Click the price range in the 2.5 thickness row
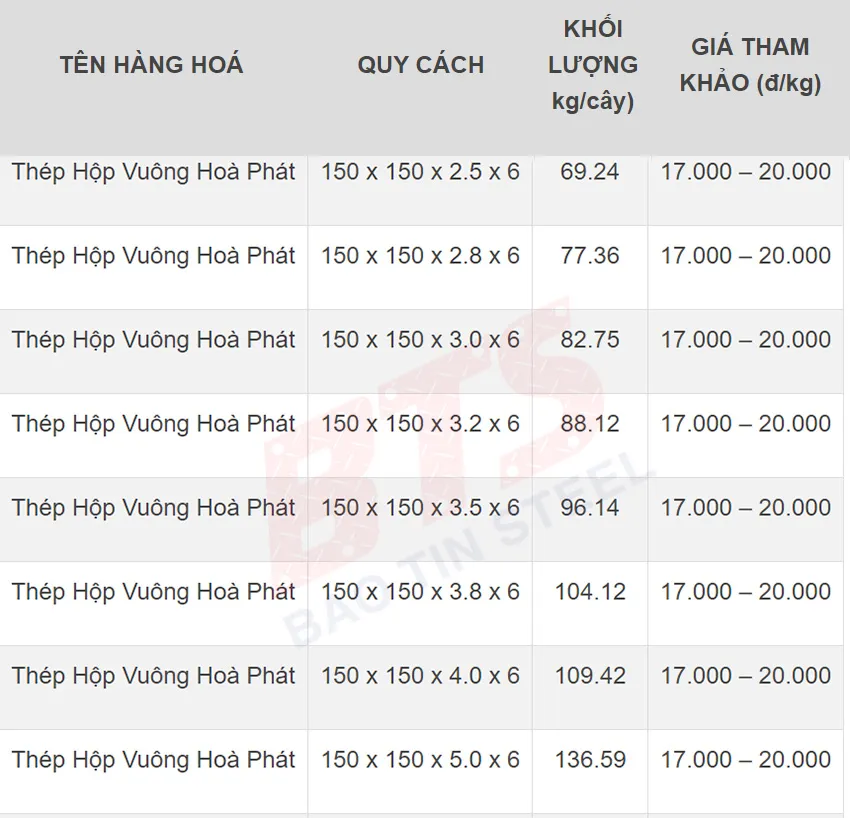This screenshot has height=818, width=850. [x=745, y=172]
